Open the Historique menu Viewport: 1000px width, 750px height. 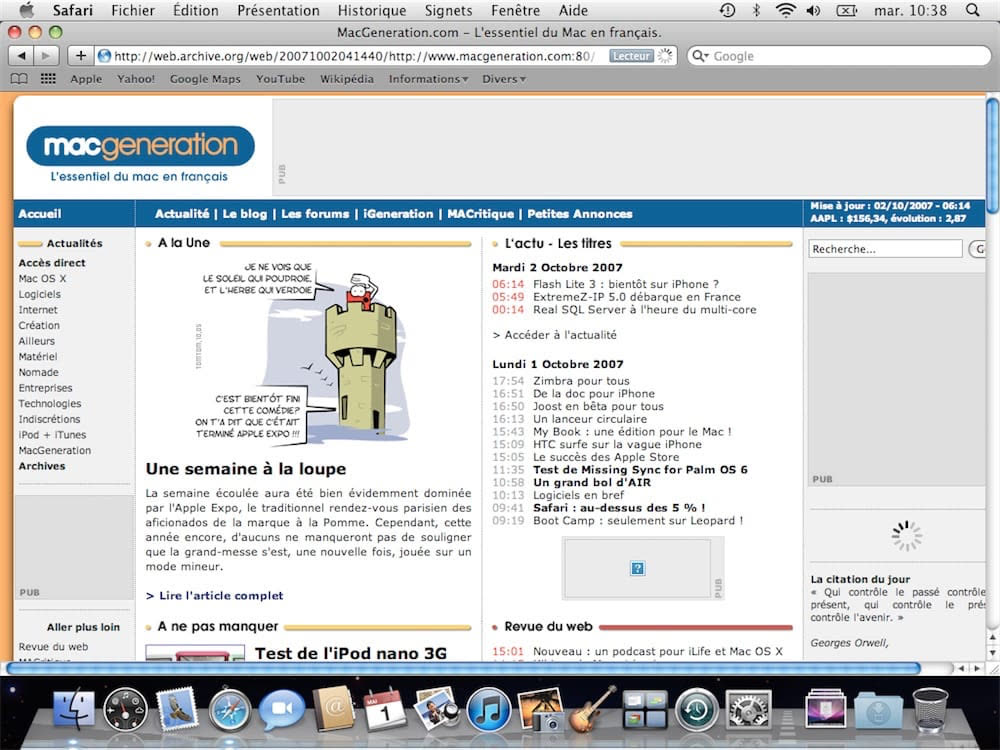click(x=371, y=11)
